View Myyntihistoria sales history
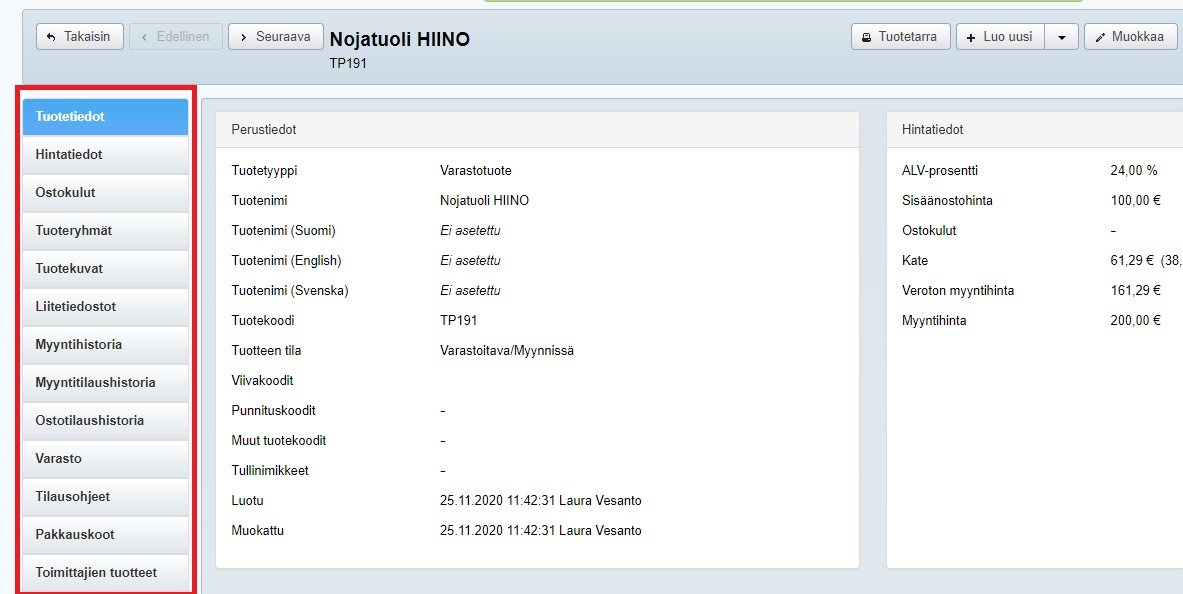The width and height of the screenshot is (1183, 594). coord(106,345)
